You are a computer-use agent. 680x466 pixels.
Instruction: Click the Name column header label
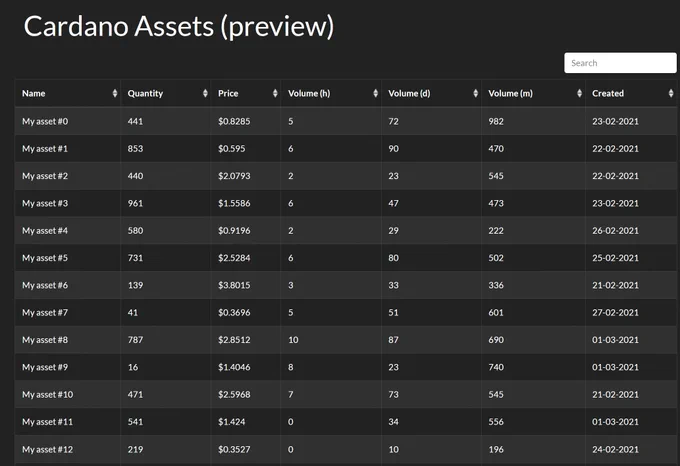33,93
